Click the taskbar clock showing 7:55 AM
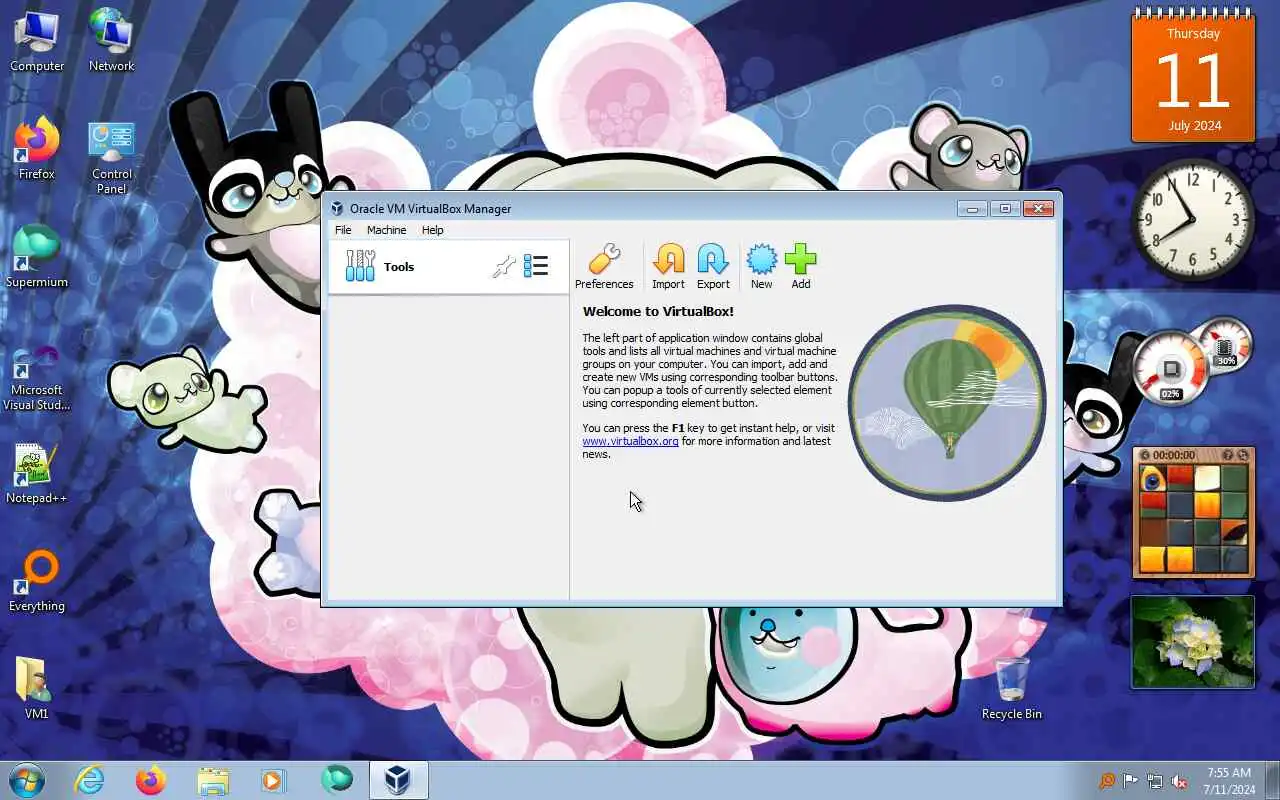Viewport: 1280px width, 800px height. [1229, 780]
